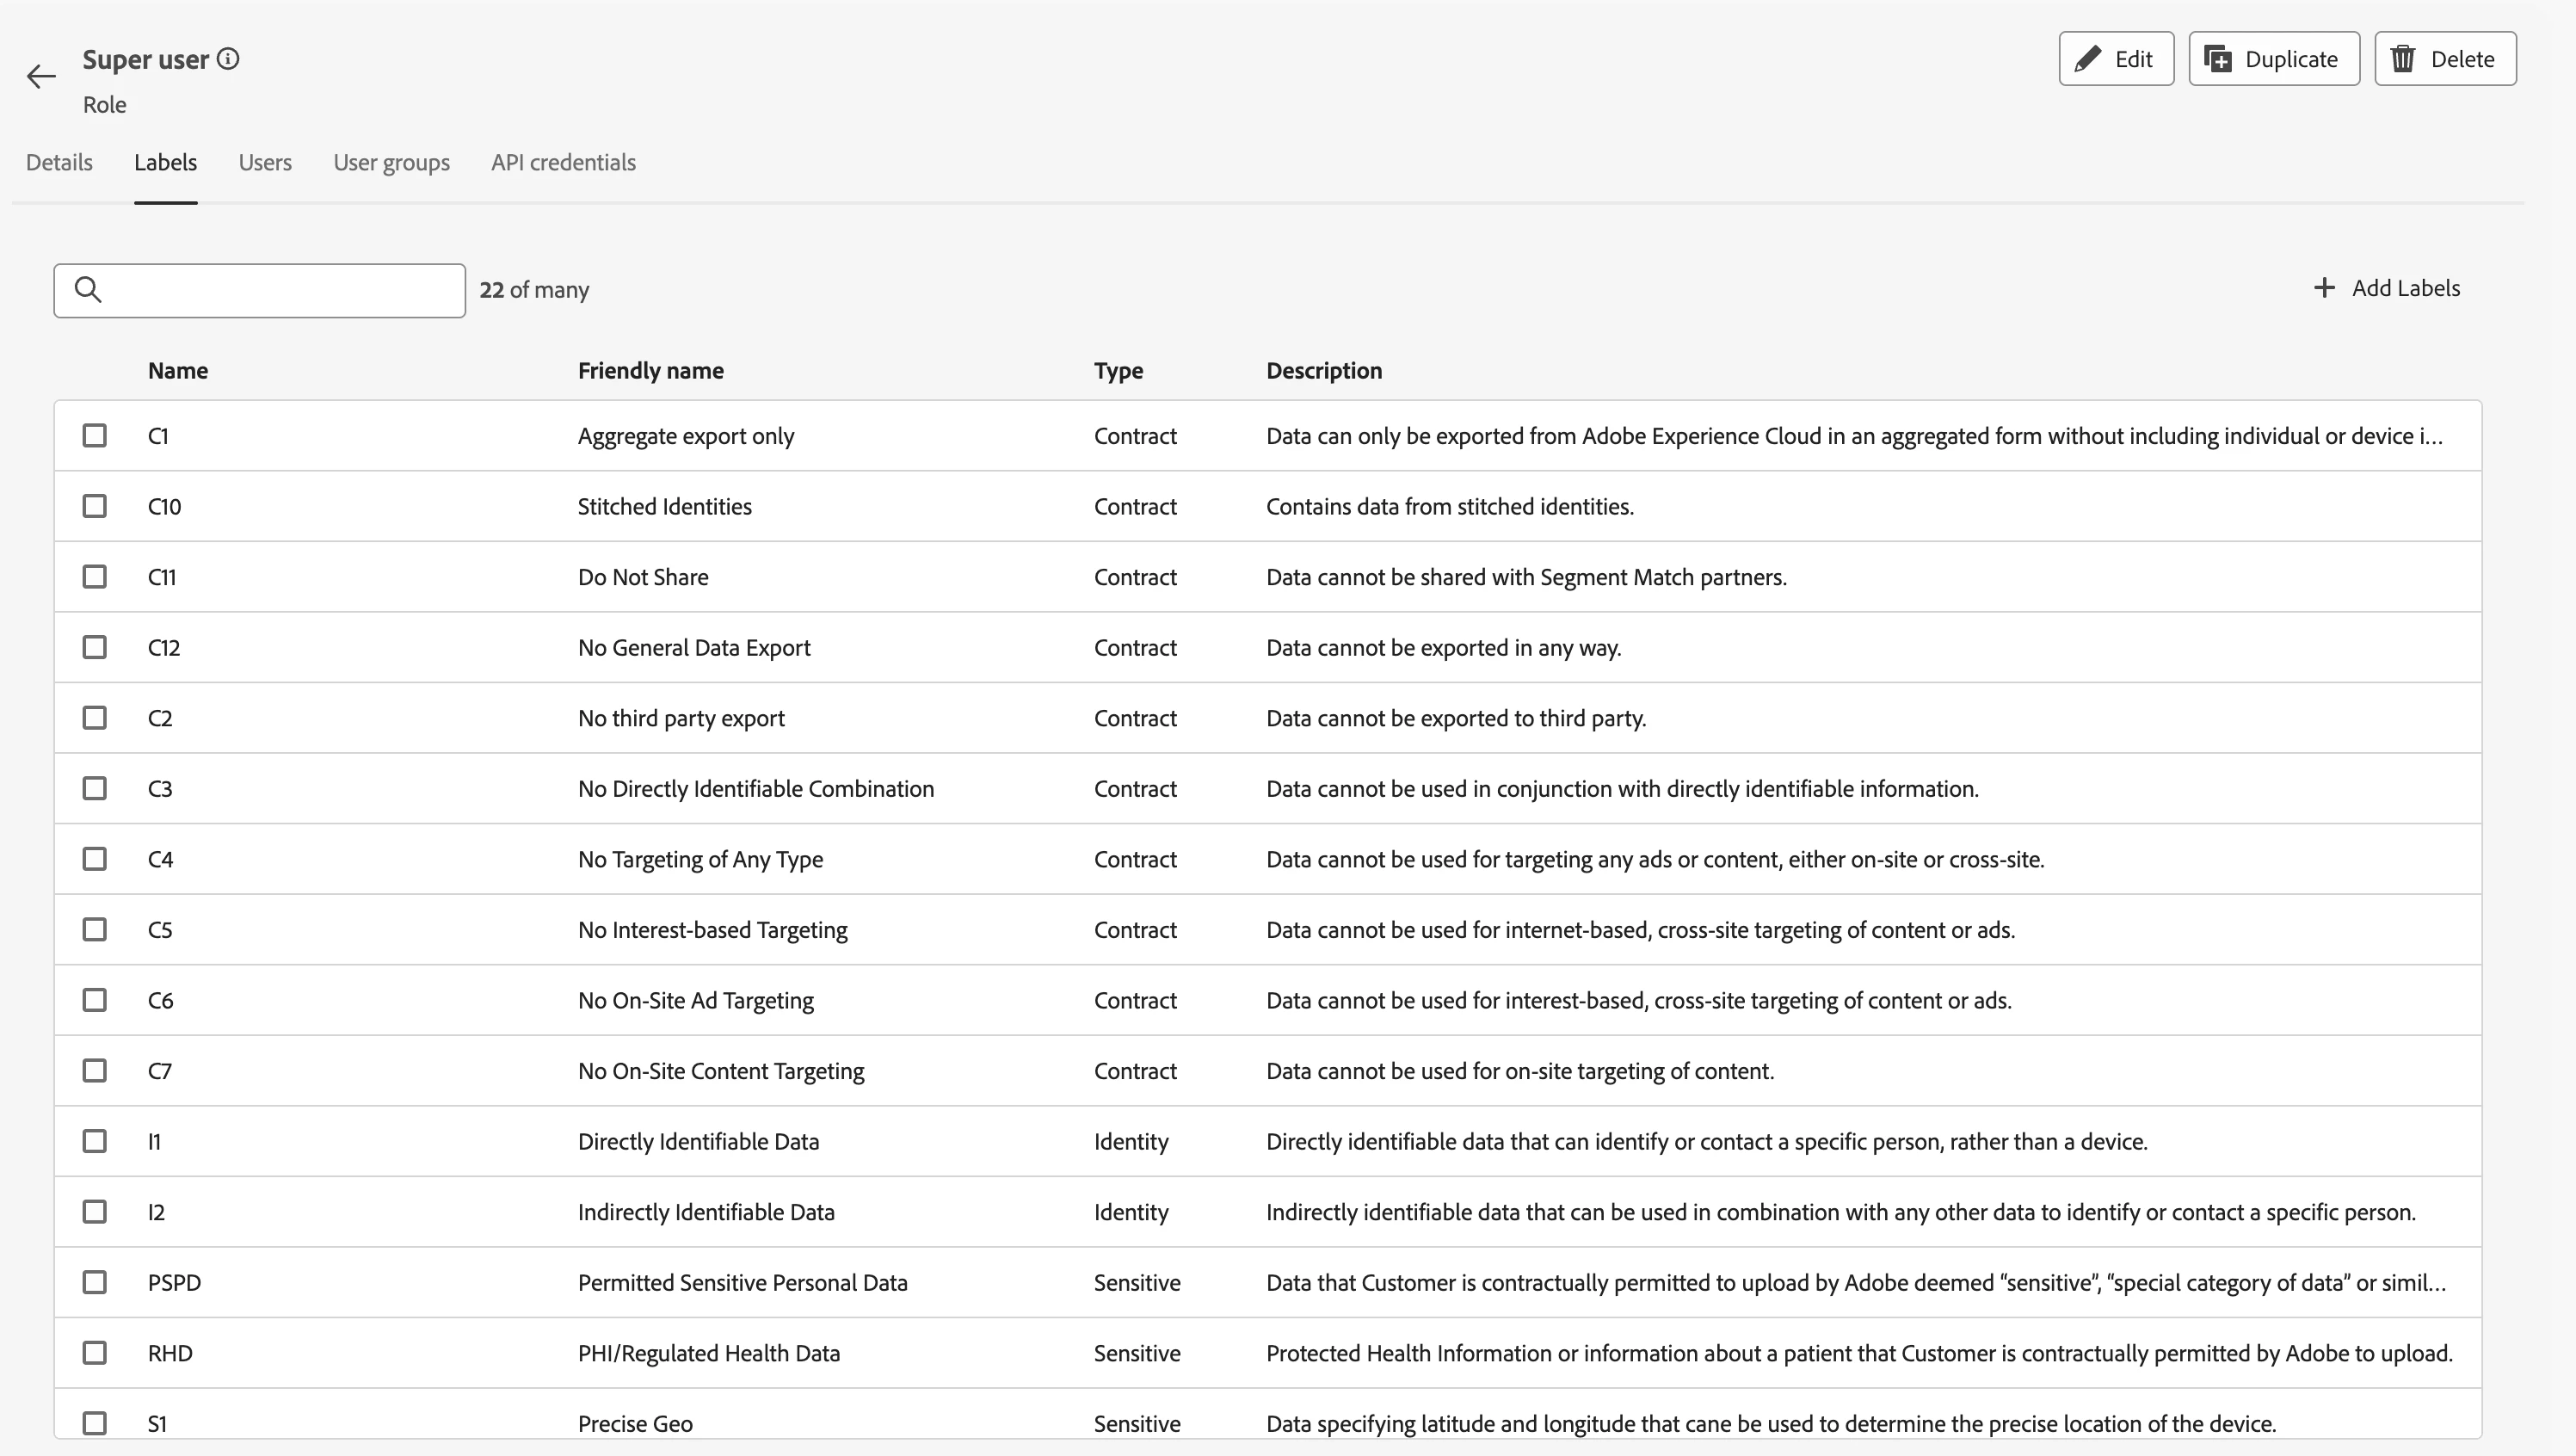
Task: Toggle the C4 No Targeting checkbox
Action: point(95,860)
